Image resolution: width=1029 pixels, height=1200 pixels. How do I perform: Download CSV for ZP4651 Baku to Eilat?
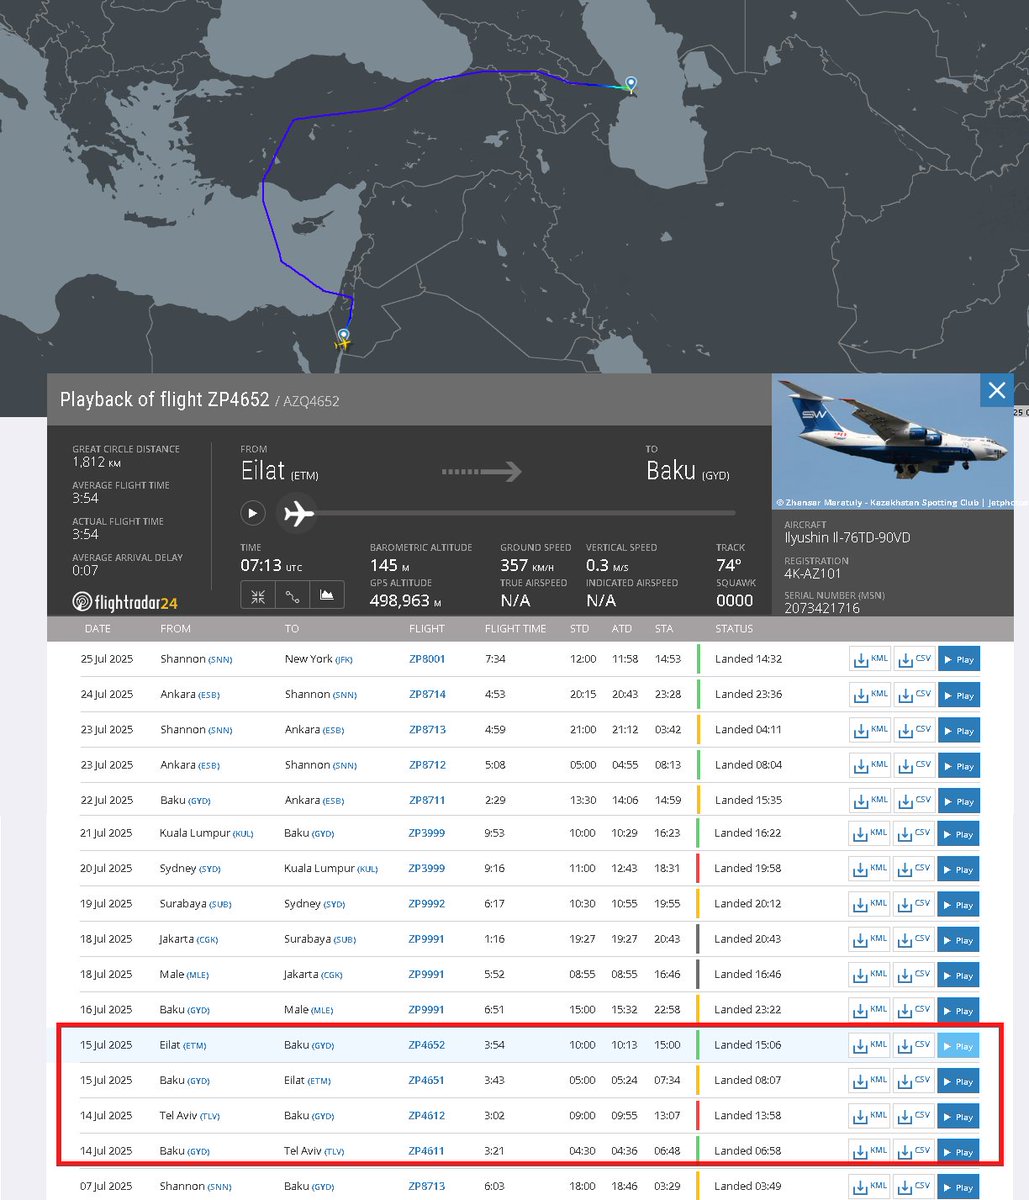(x=914, y=1081)
